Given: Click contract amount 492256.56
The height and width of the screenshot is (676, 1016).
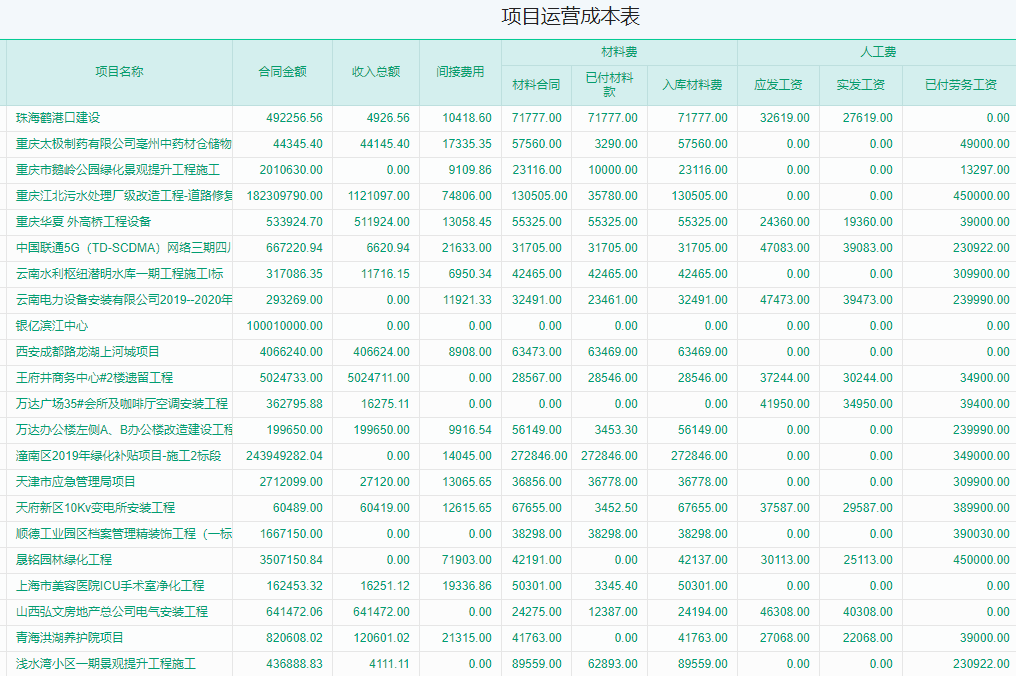Looking at the screenshot, I should 294,118.
